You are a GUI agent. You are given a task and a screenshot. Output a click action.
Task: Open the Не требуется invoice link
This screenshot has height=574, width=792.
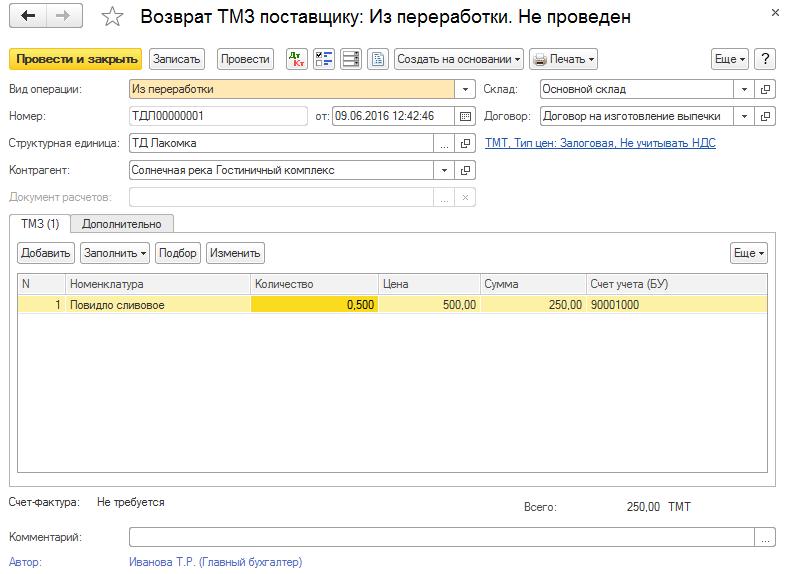[x=130, y=502]
